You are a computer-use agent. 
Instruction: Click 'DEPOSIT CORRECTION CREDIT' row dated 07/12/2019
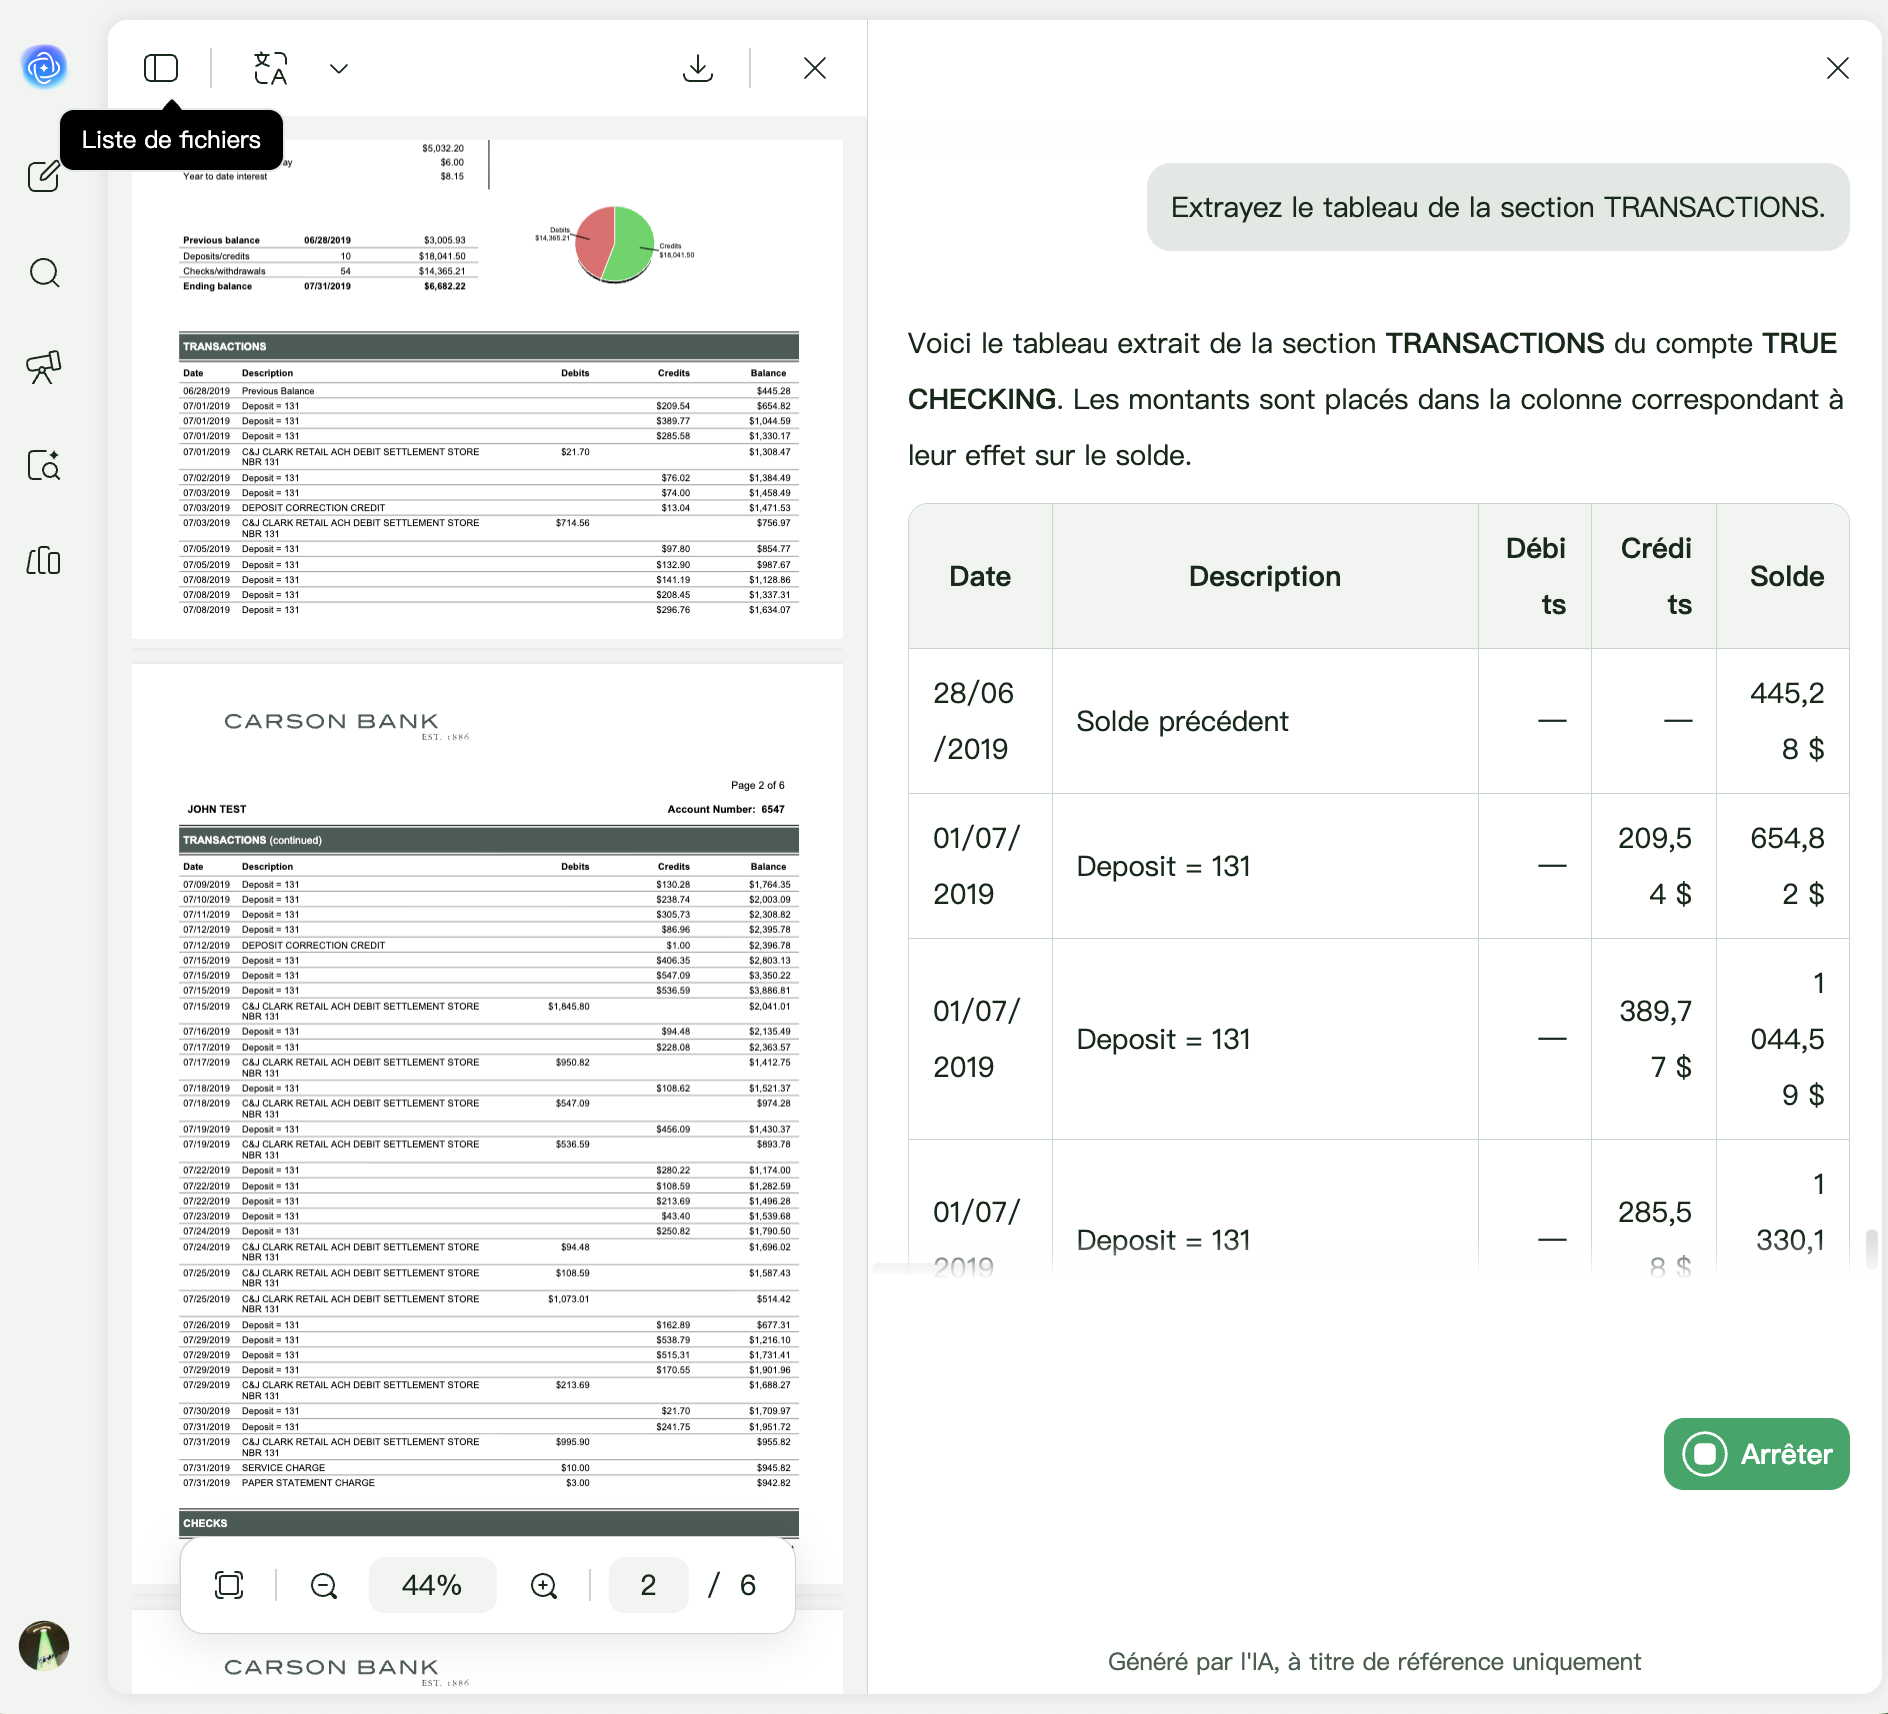(x=489, y=945)
